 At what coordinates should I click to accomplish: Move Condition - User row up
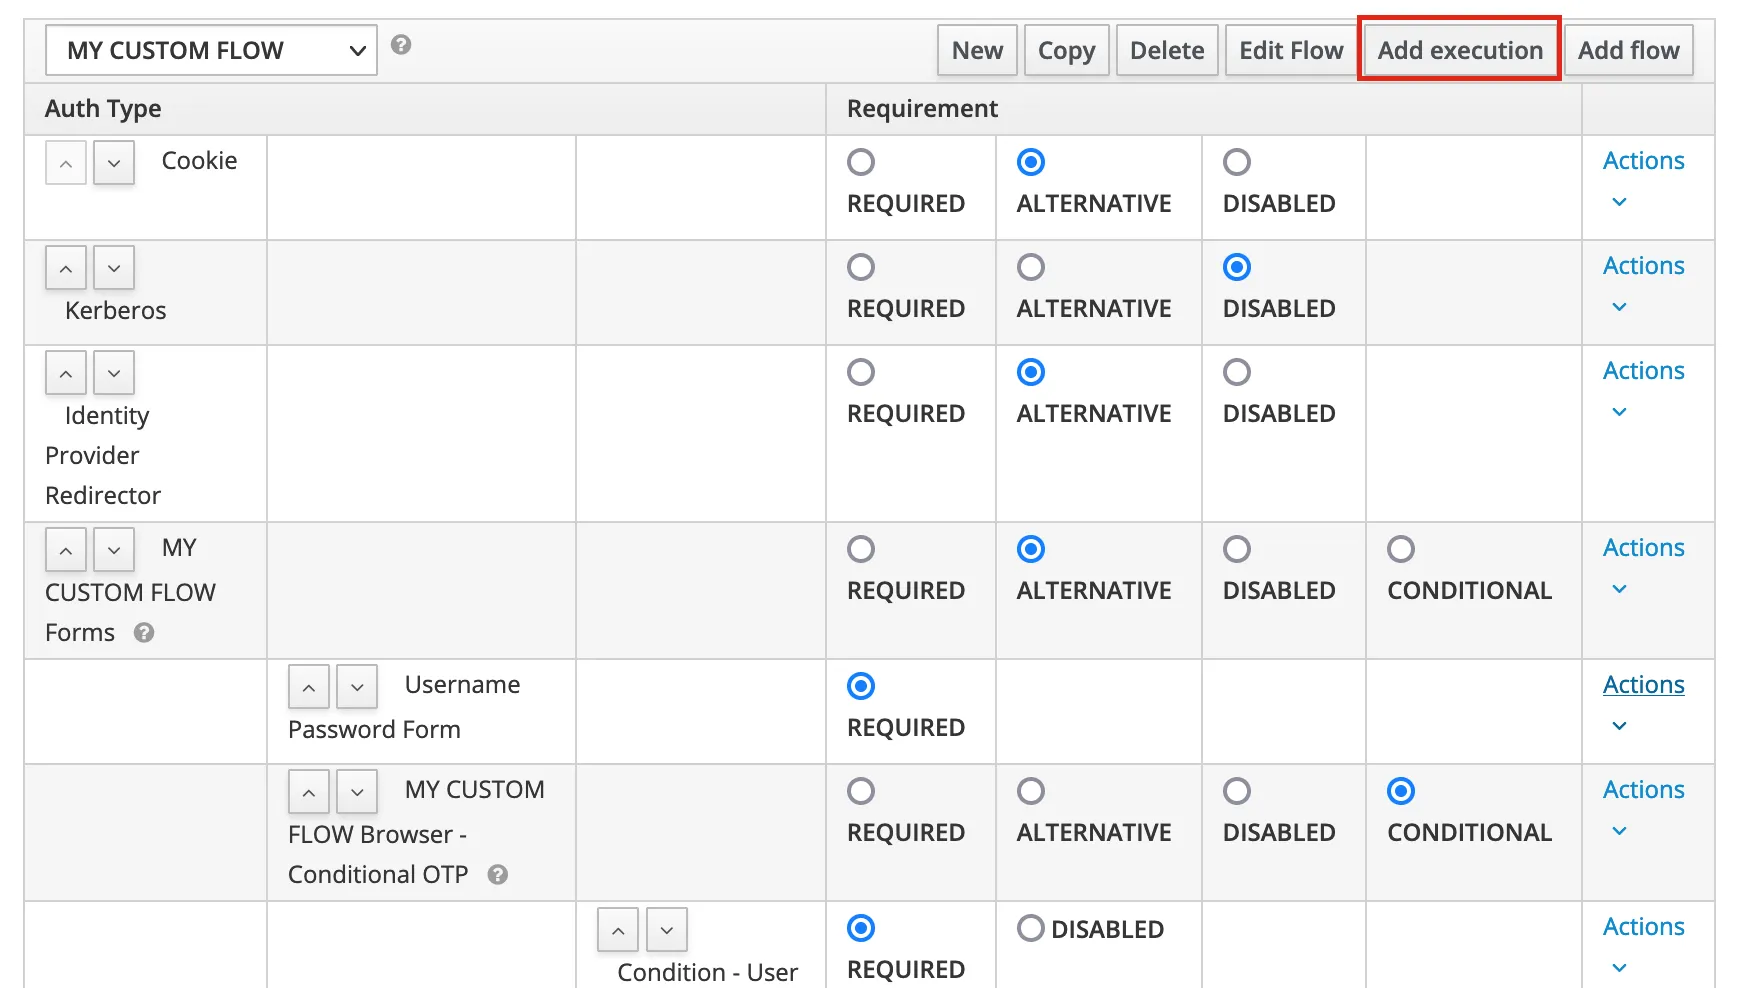coord(618,930)
